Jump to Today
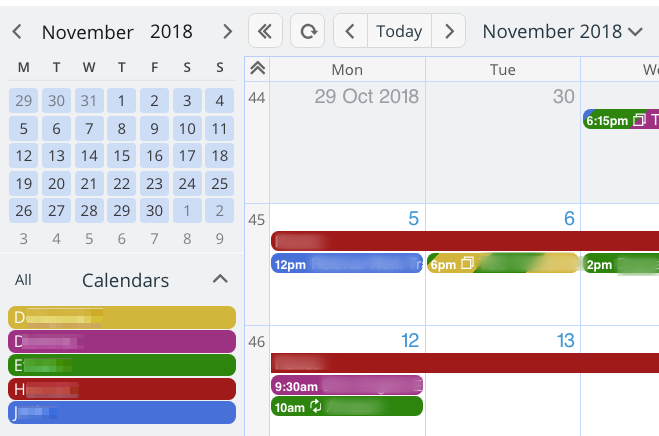Image resolution: width=659 pixels, height=436 pixels. pos(399,31)
